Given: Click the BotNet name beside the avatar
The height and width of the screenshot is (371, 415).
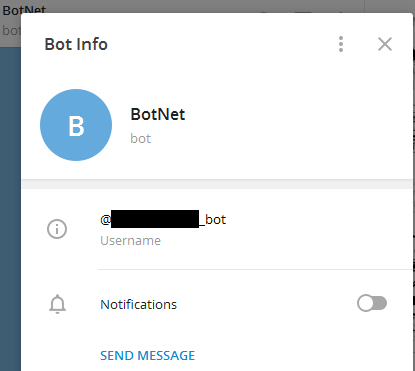Looking at the screenshot, I should (158, 114).
